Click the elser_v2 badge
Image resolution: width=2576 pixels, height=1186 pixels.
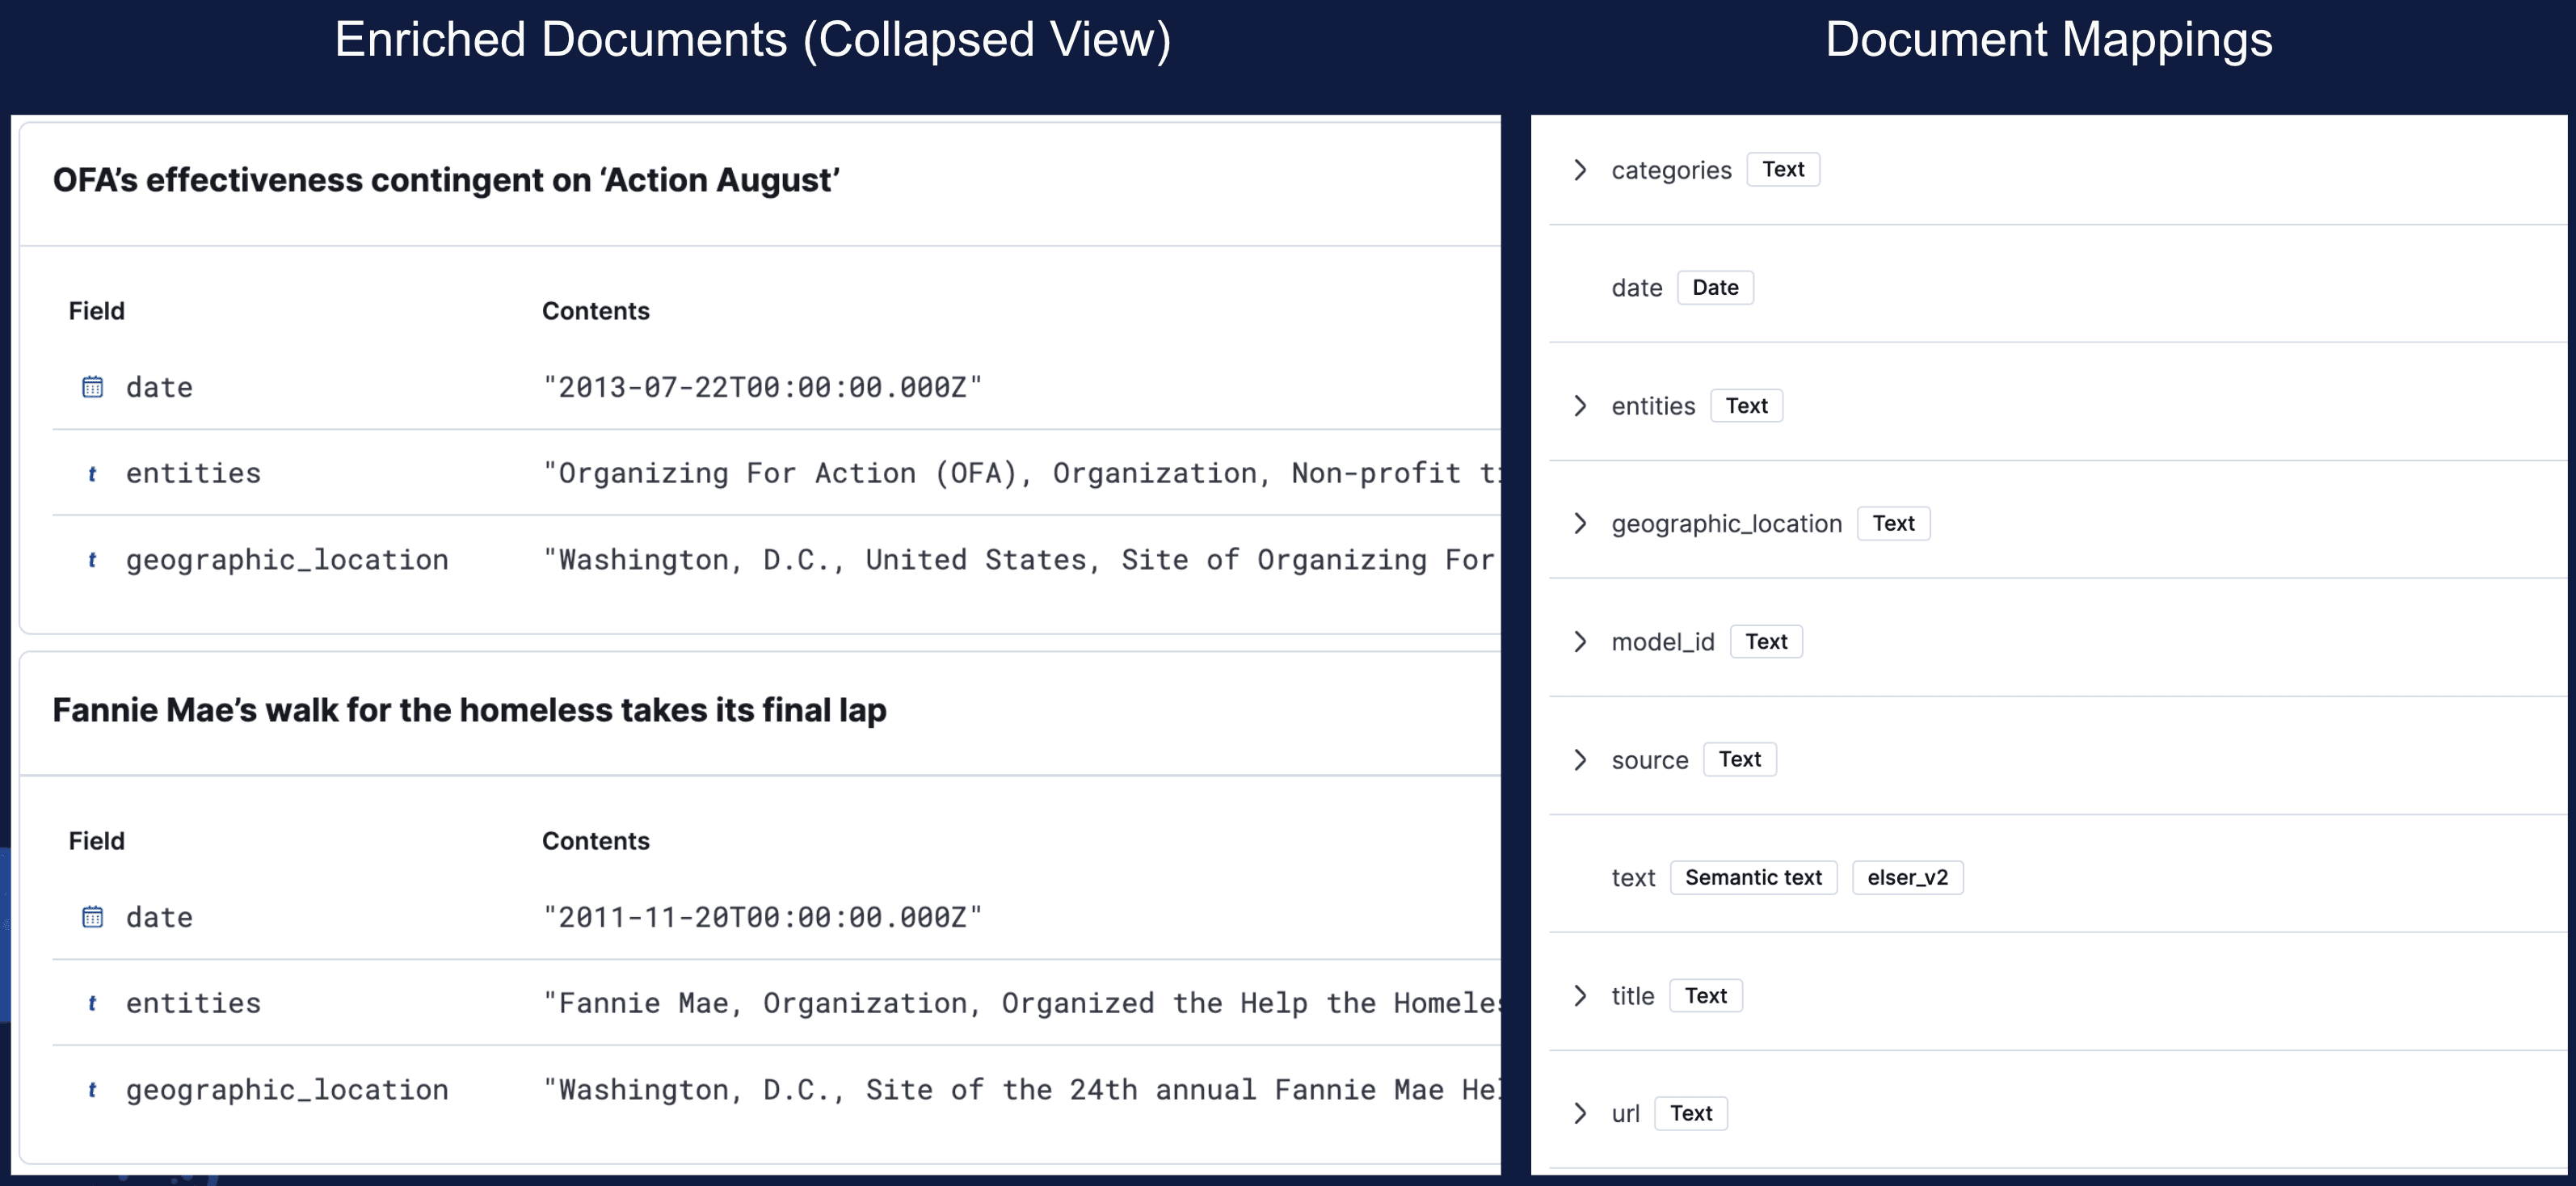(x=1907, y=878)
